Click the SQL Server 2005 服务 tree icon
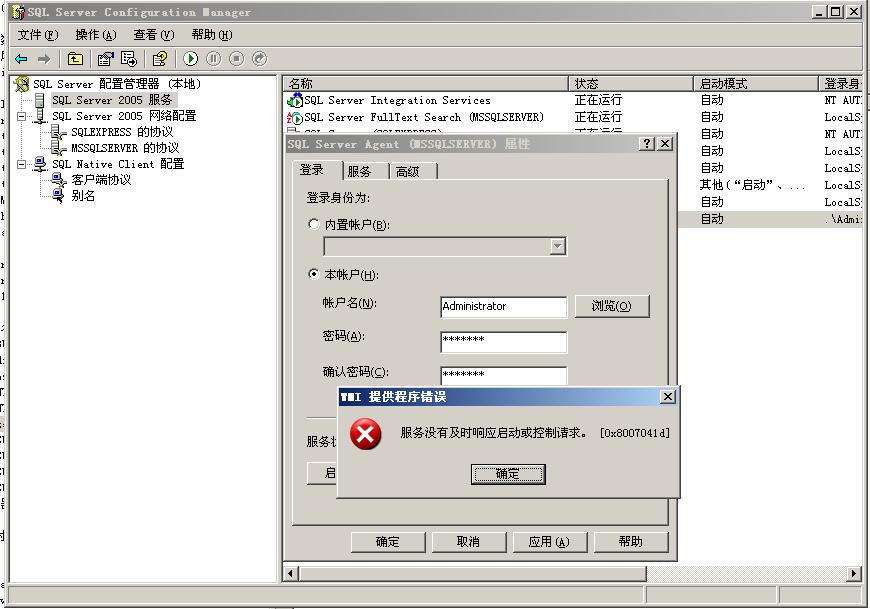 pyautogui.click(x=39, y=100)
